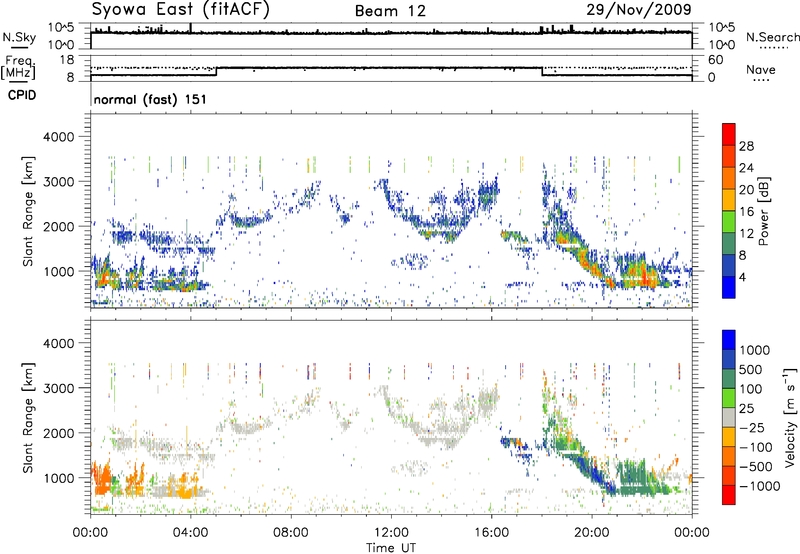Image resolution: width=800 pixels, height=554 pixels.
Task: Click the "4" Power colorbar value
Action: [742, 278]
